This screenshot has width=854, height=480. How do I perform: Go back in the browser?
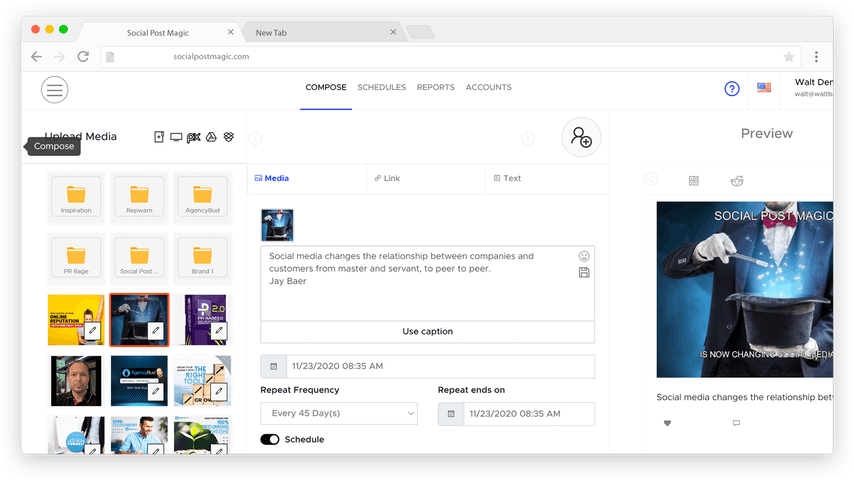click(36, 57)
